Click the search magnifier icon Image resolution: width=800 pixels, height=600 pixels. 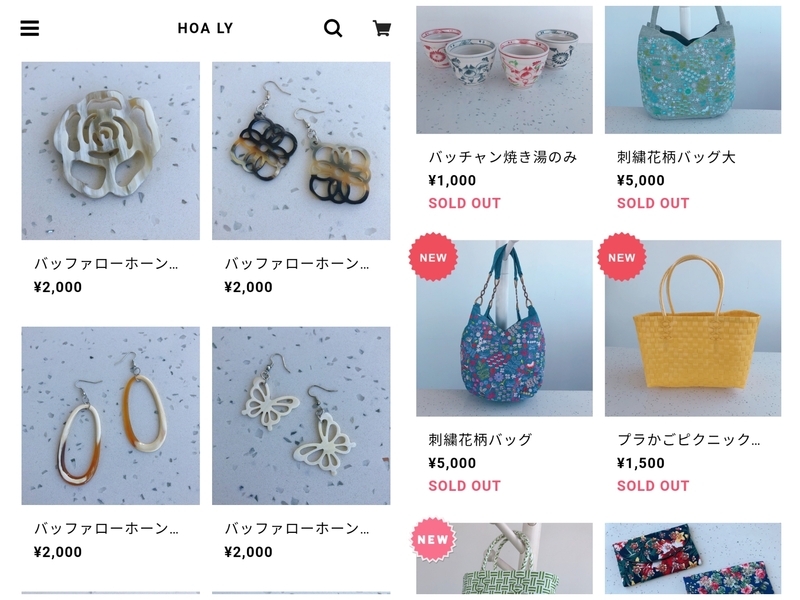click(x=333, y=28)
